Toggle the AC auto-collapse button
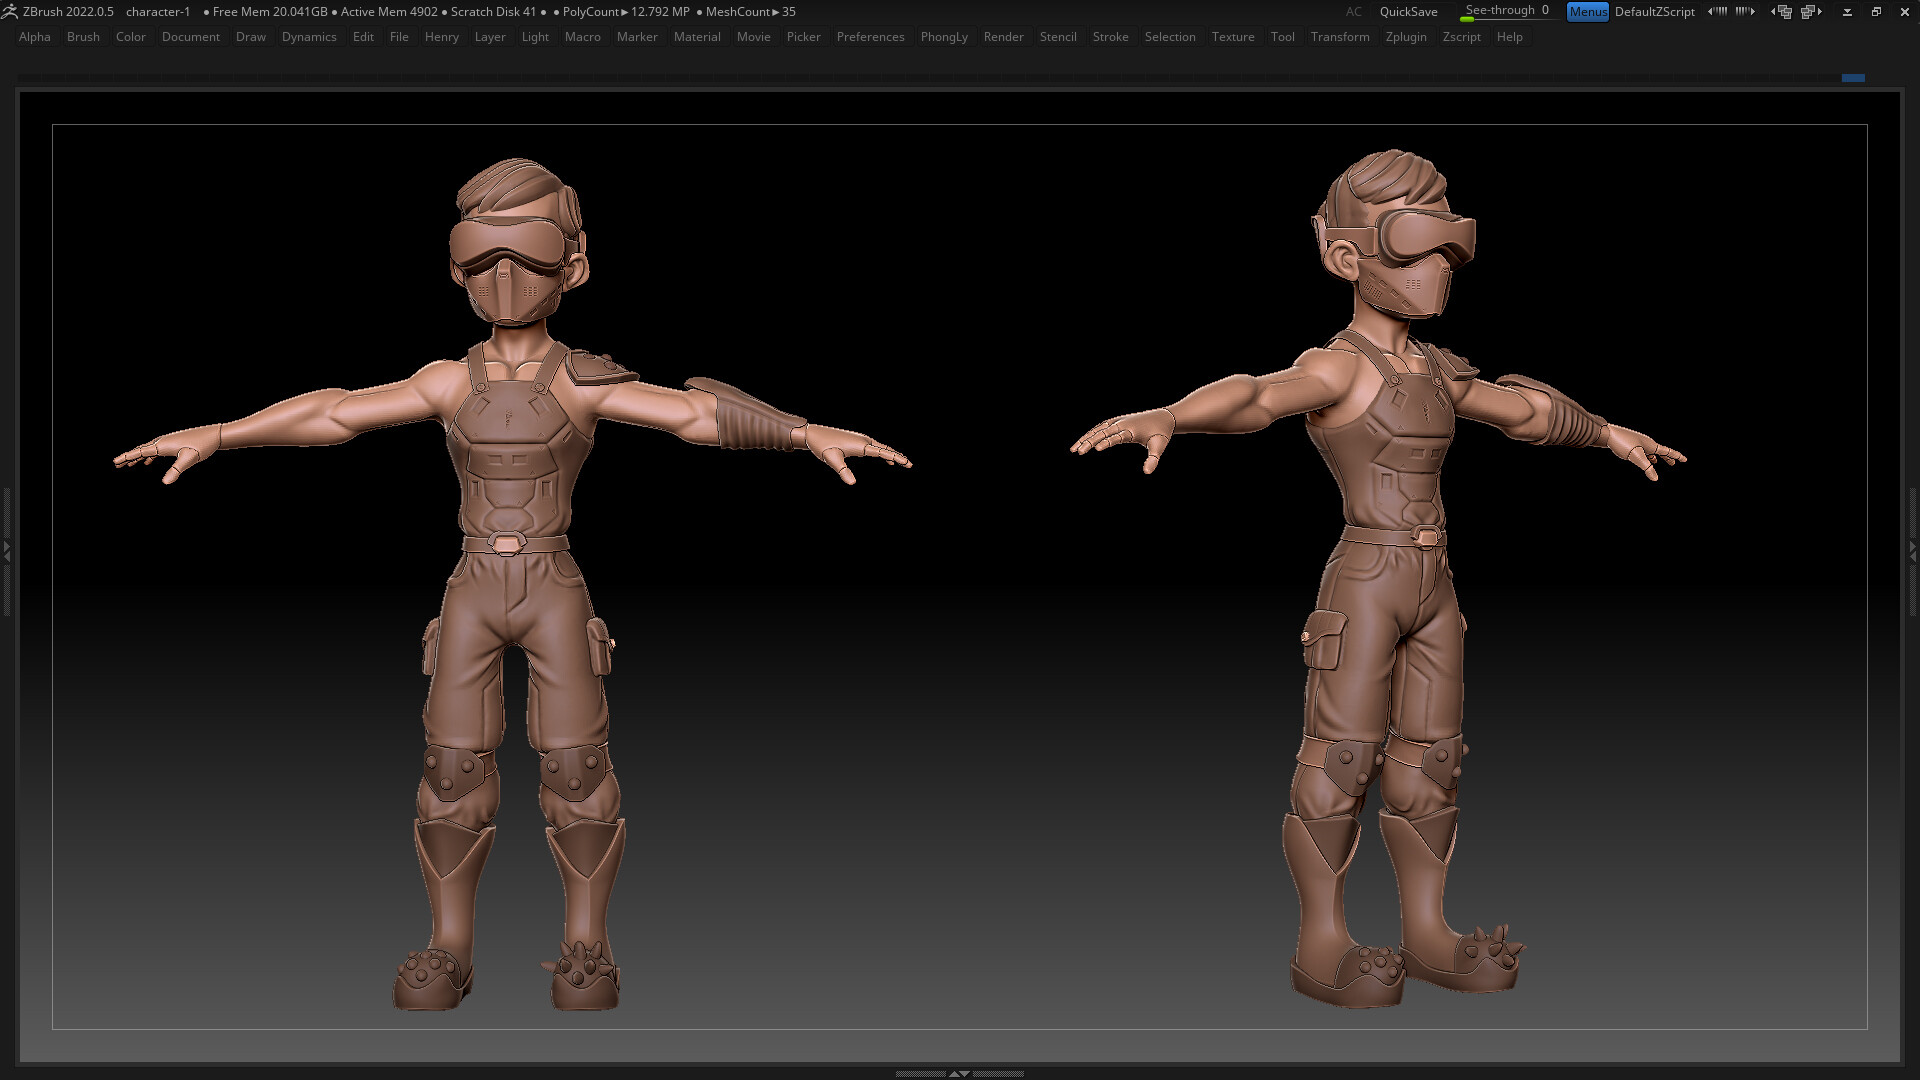 click(x=1353, y=11)
